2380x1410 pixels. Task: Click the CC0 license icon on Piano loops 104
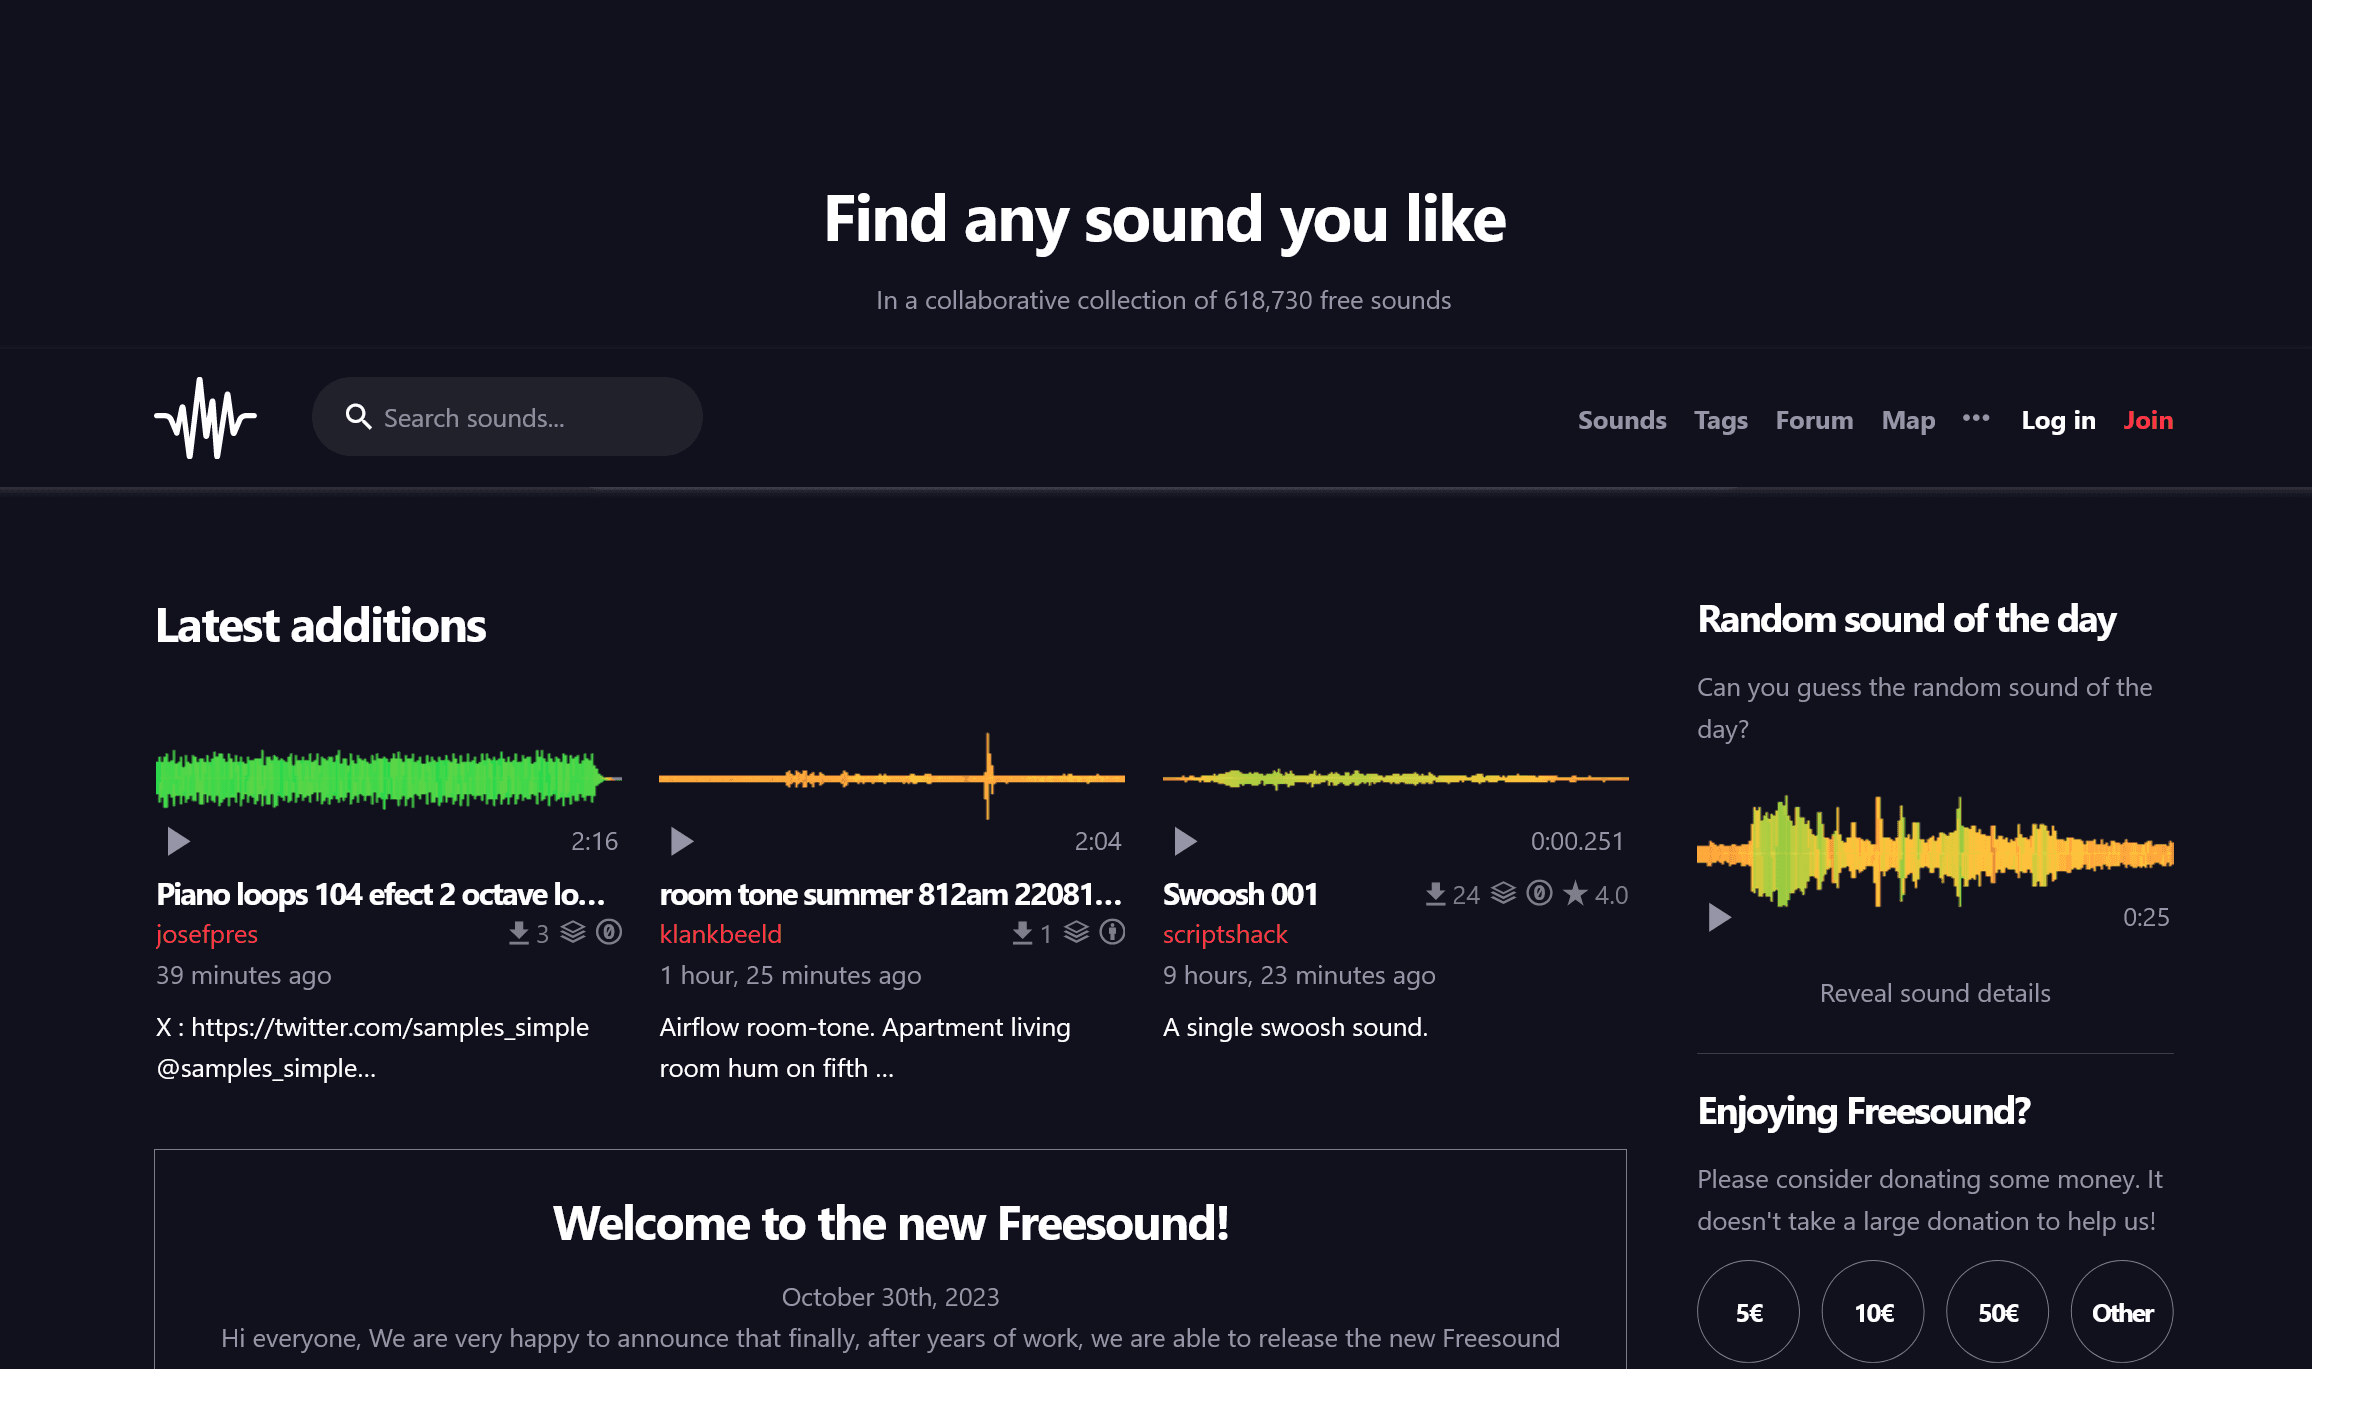[x=609, y=932]
